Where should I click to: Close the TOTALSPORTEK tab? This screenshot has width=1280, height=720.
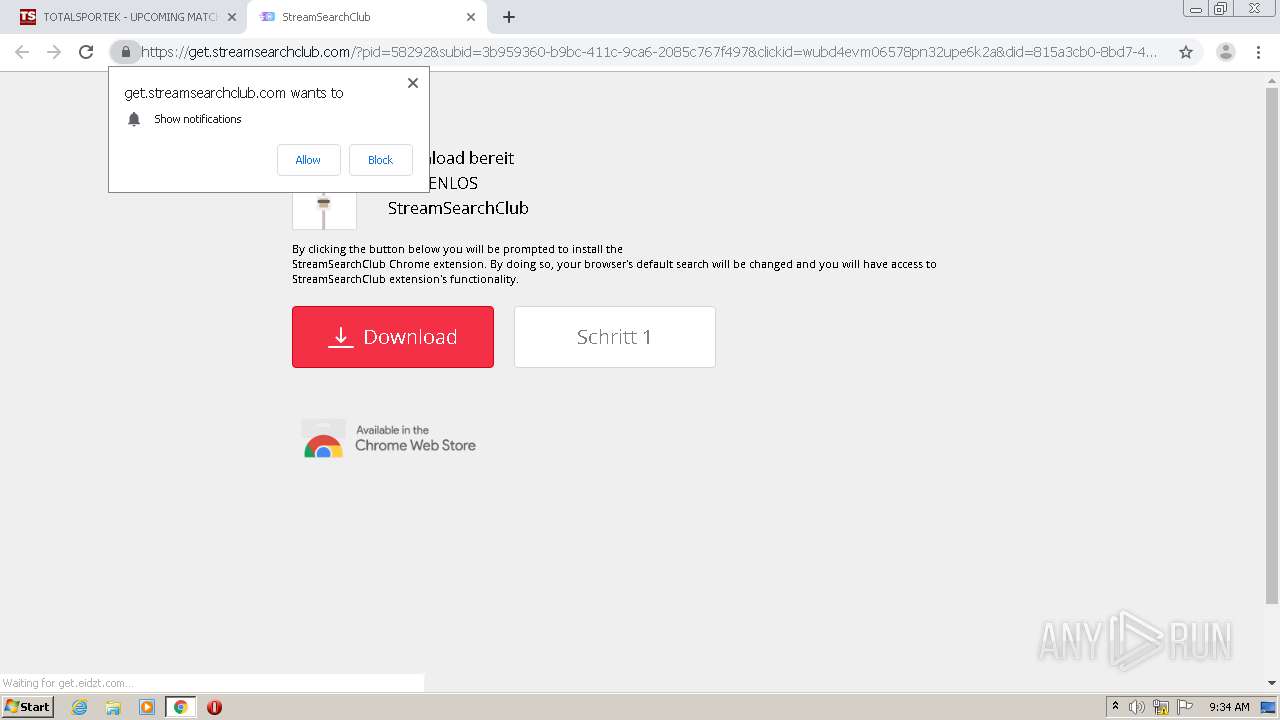(232, 17)
